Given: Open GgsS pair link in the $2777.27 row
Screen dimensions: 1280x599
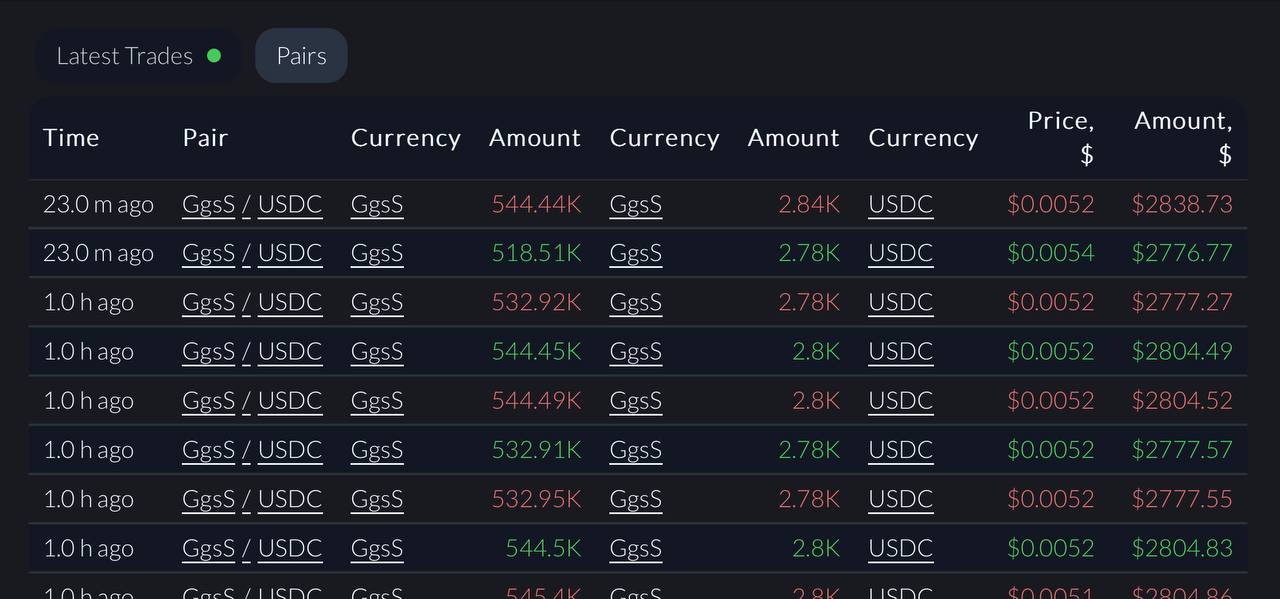Looking at the screenshot, I should click(x=208, y=303).
